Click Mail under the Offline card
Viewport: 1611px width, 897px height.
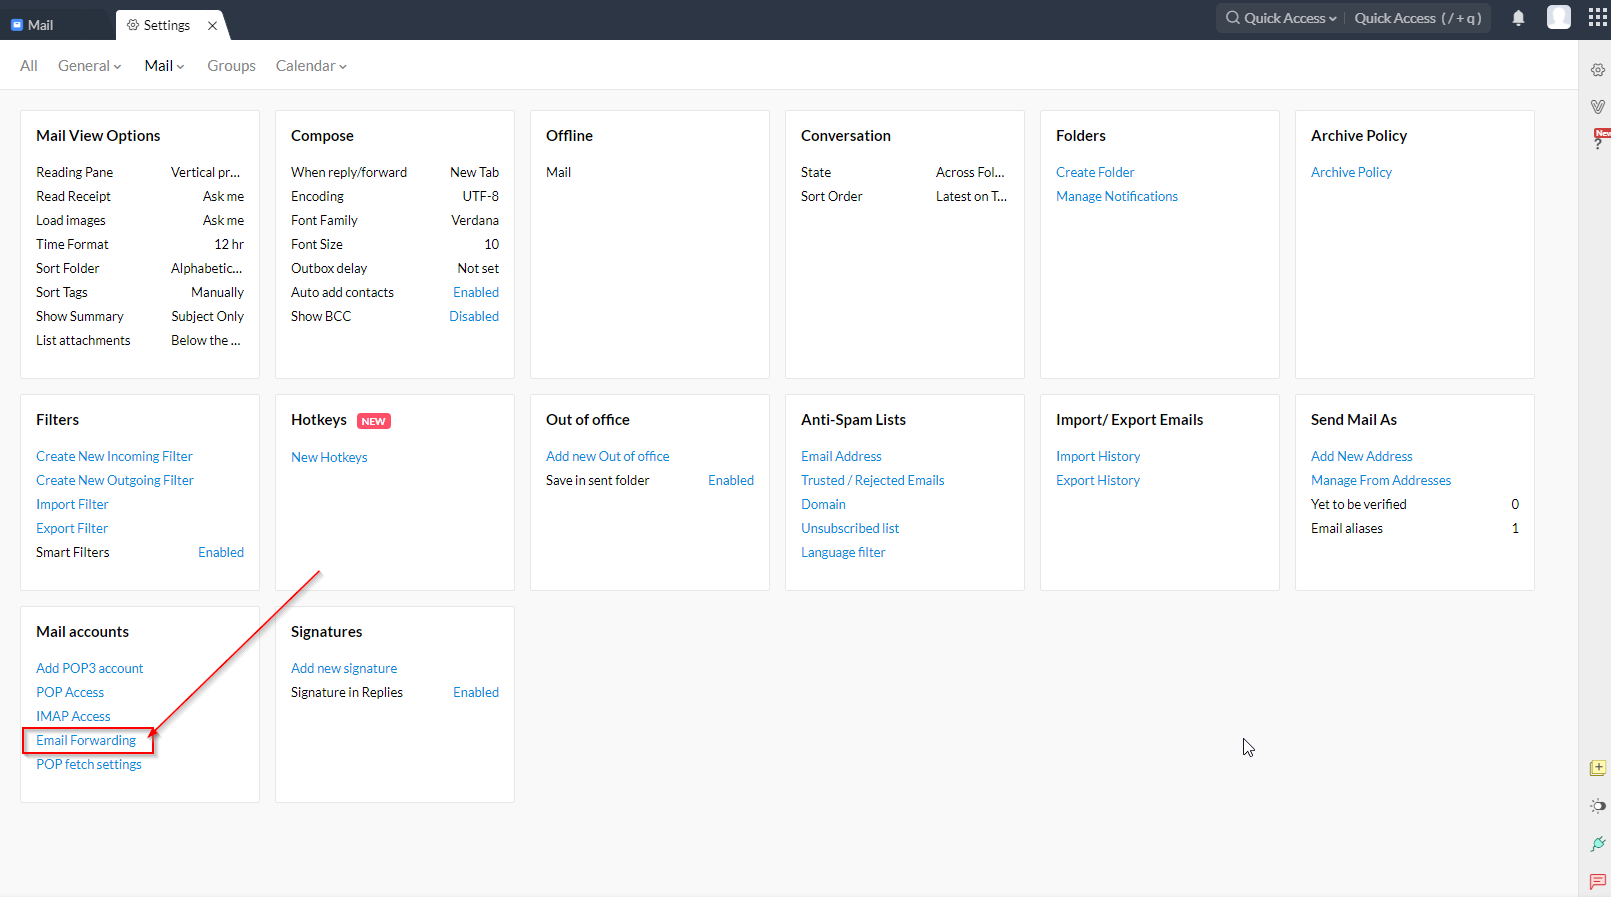coord(558,172)
